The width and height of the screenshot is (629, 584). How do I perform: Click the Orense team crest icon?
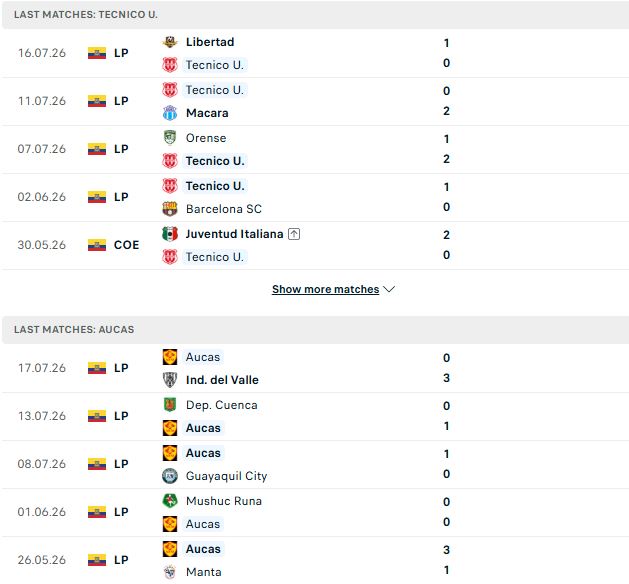pyautogui.click(x=170, y=138)
